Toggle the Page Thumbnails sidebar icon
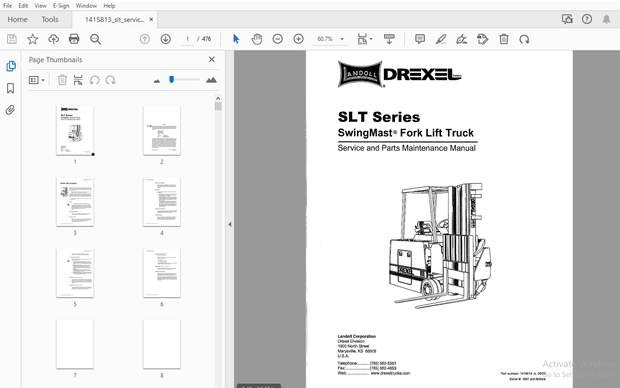 (11, 66)
